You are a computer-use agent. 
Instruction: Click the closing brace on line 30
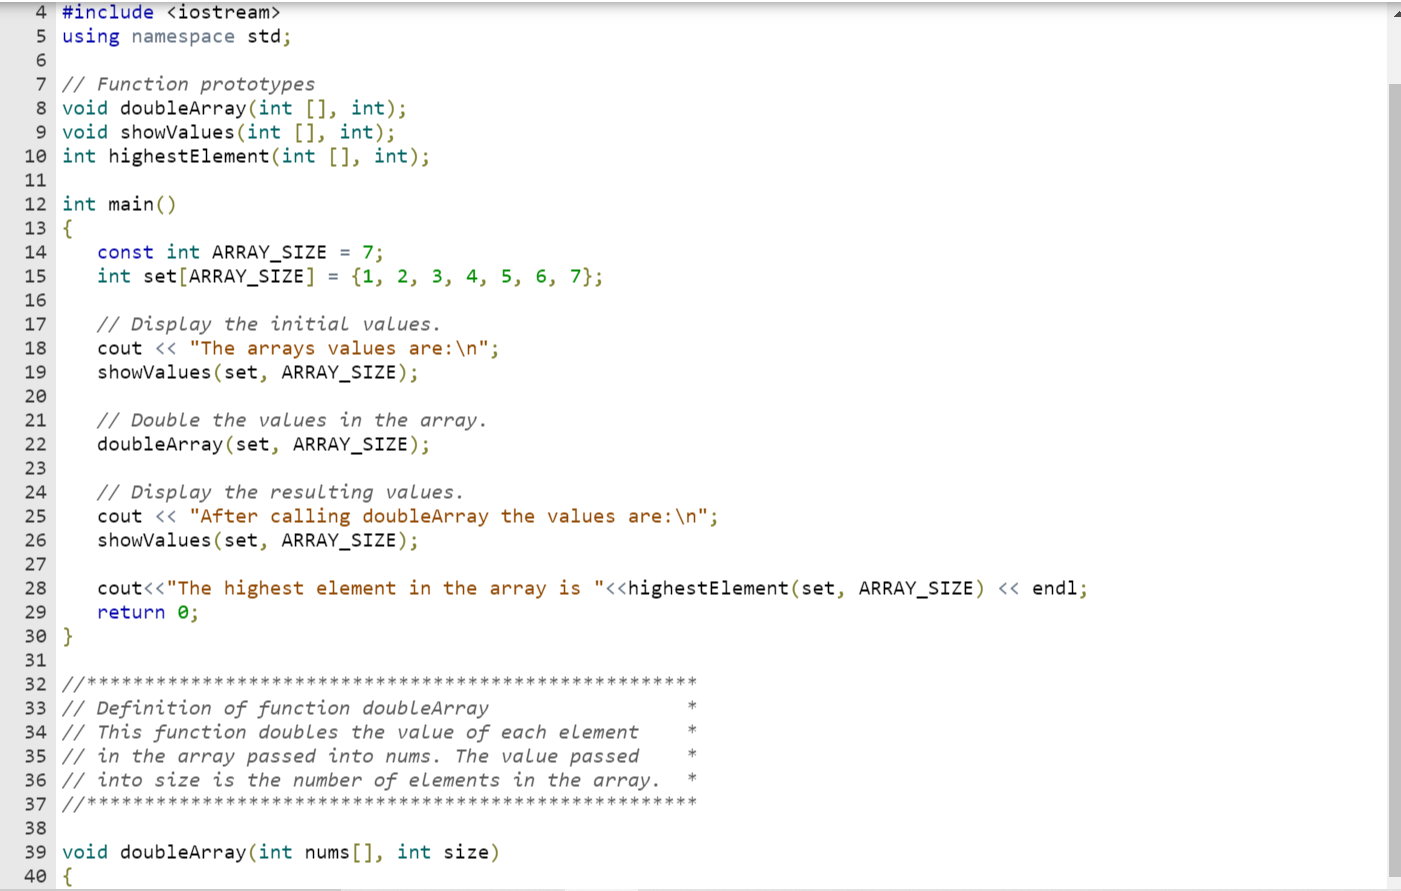tap(66, 636)
